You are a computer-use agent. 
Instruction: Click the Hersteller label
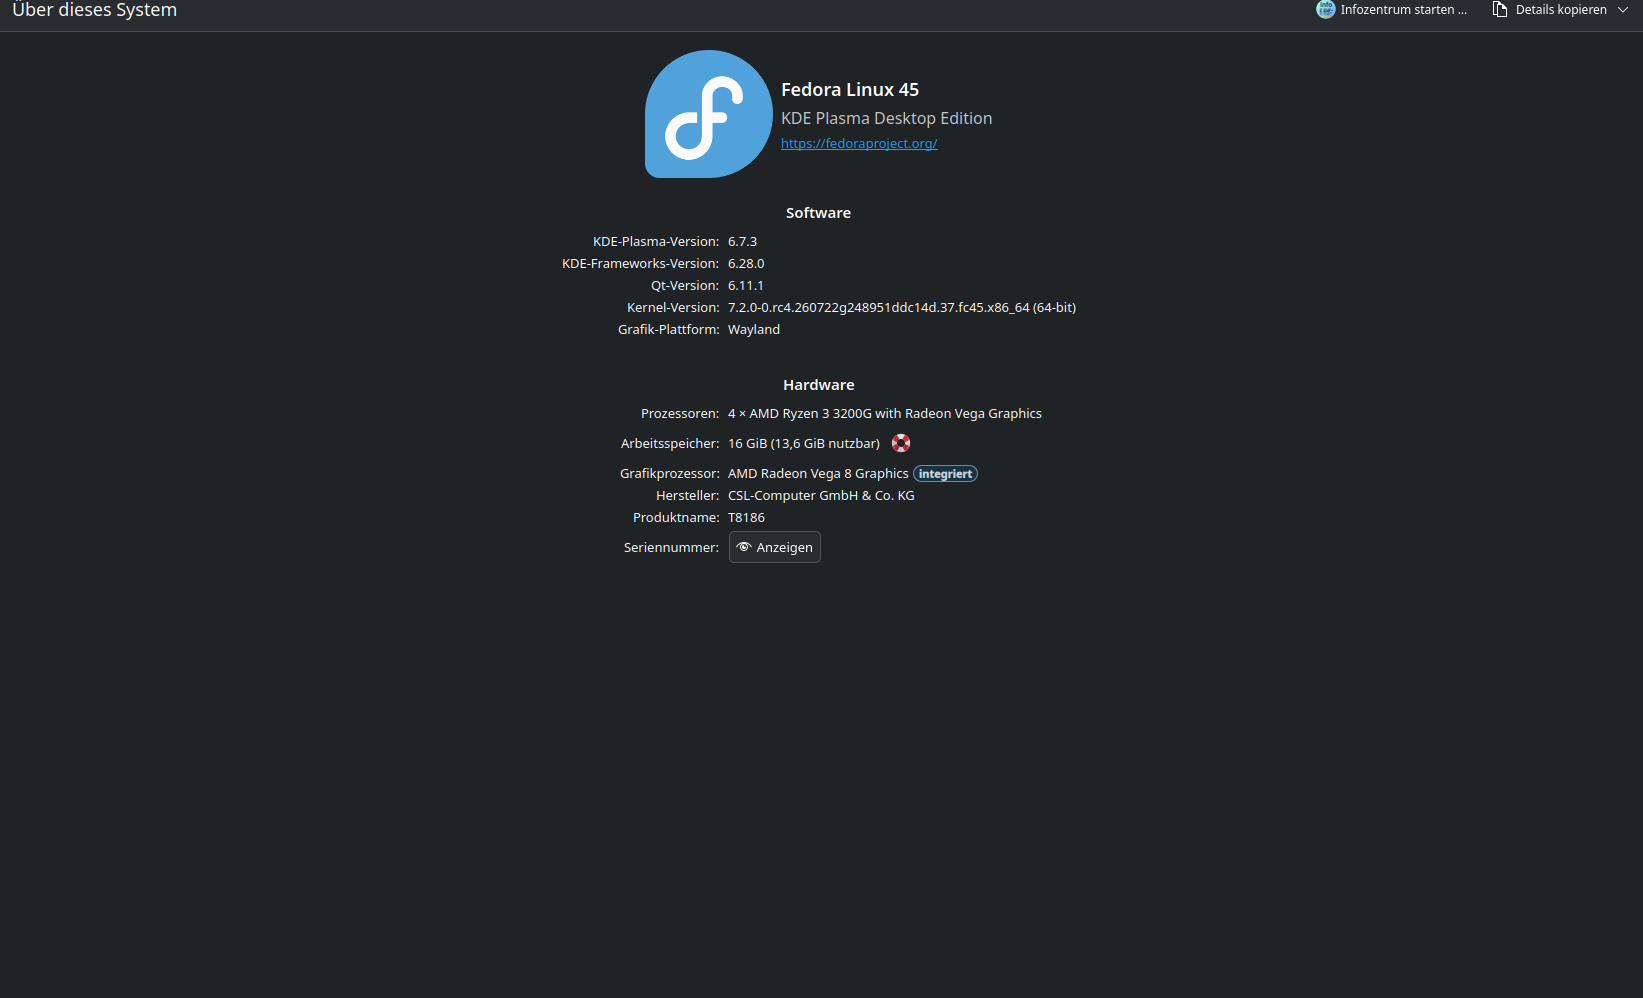click(688, 496)
